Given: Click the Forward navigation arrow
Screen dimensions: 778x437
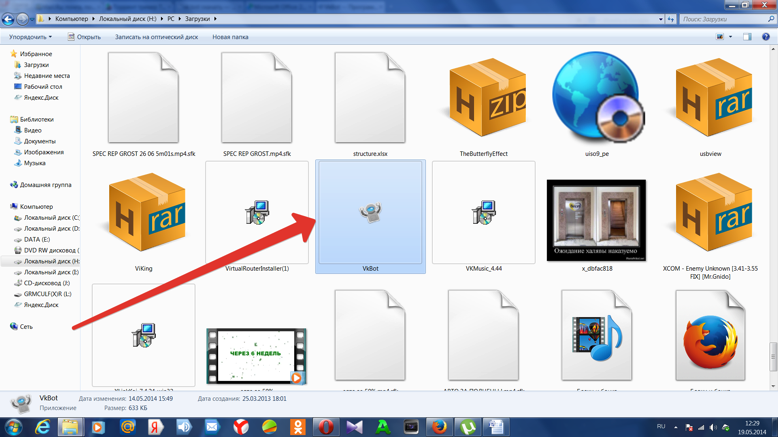Looking at the screenshot, I should click(x=22, y=19).
